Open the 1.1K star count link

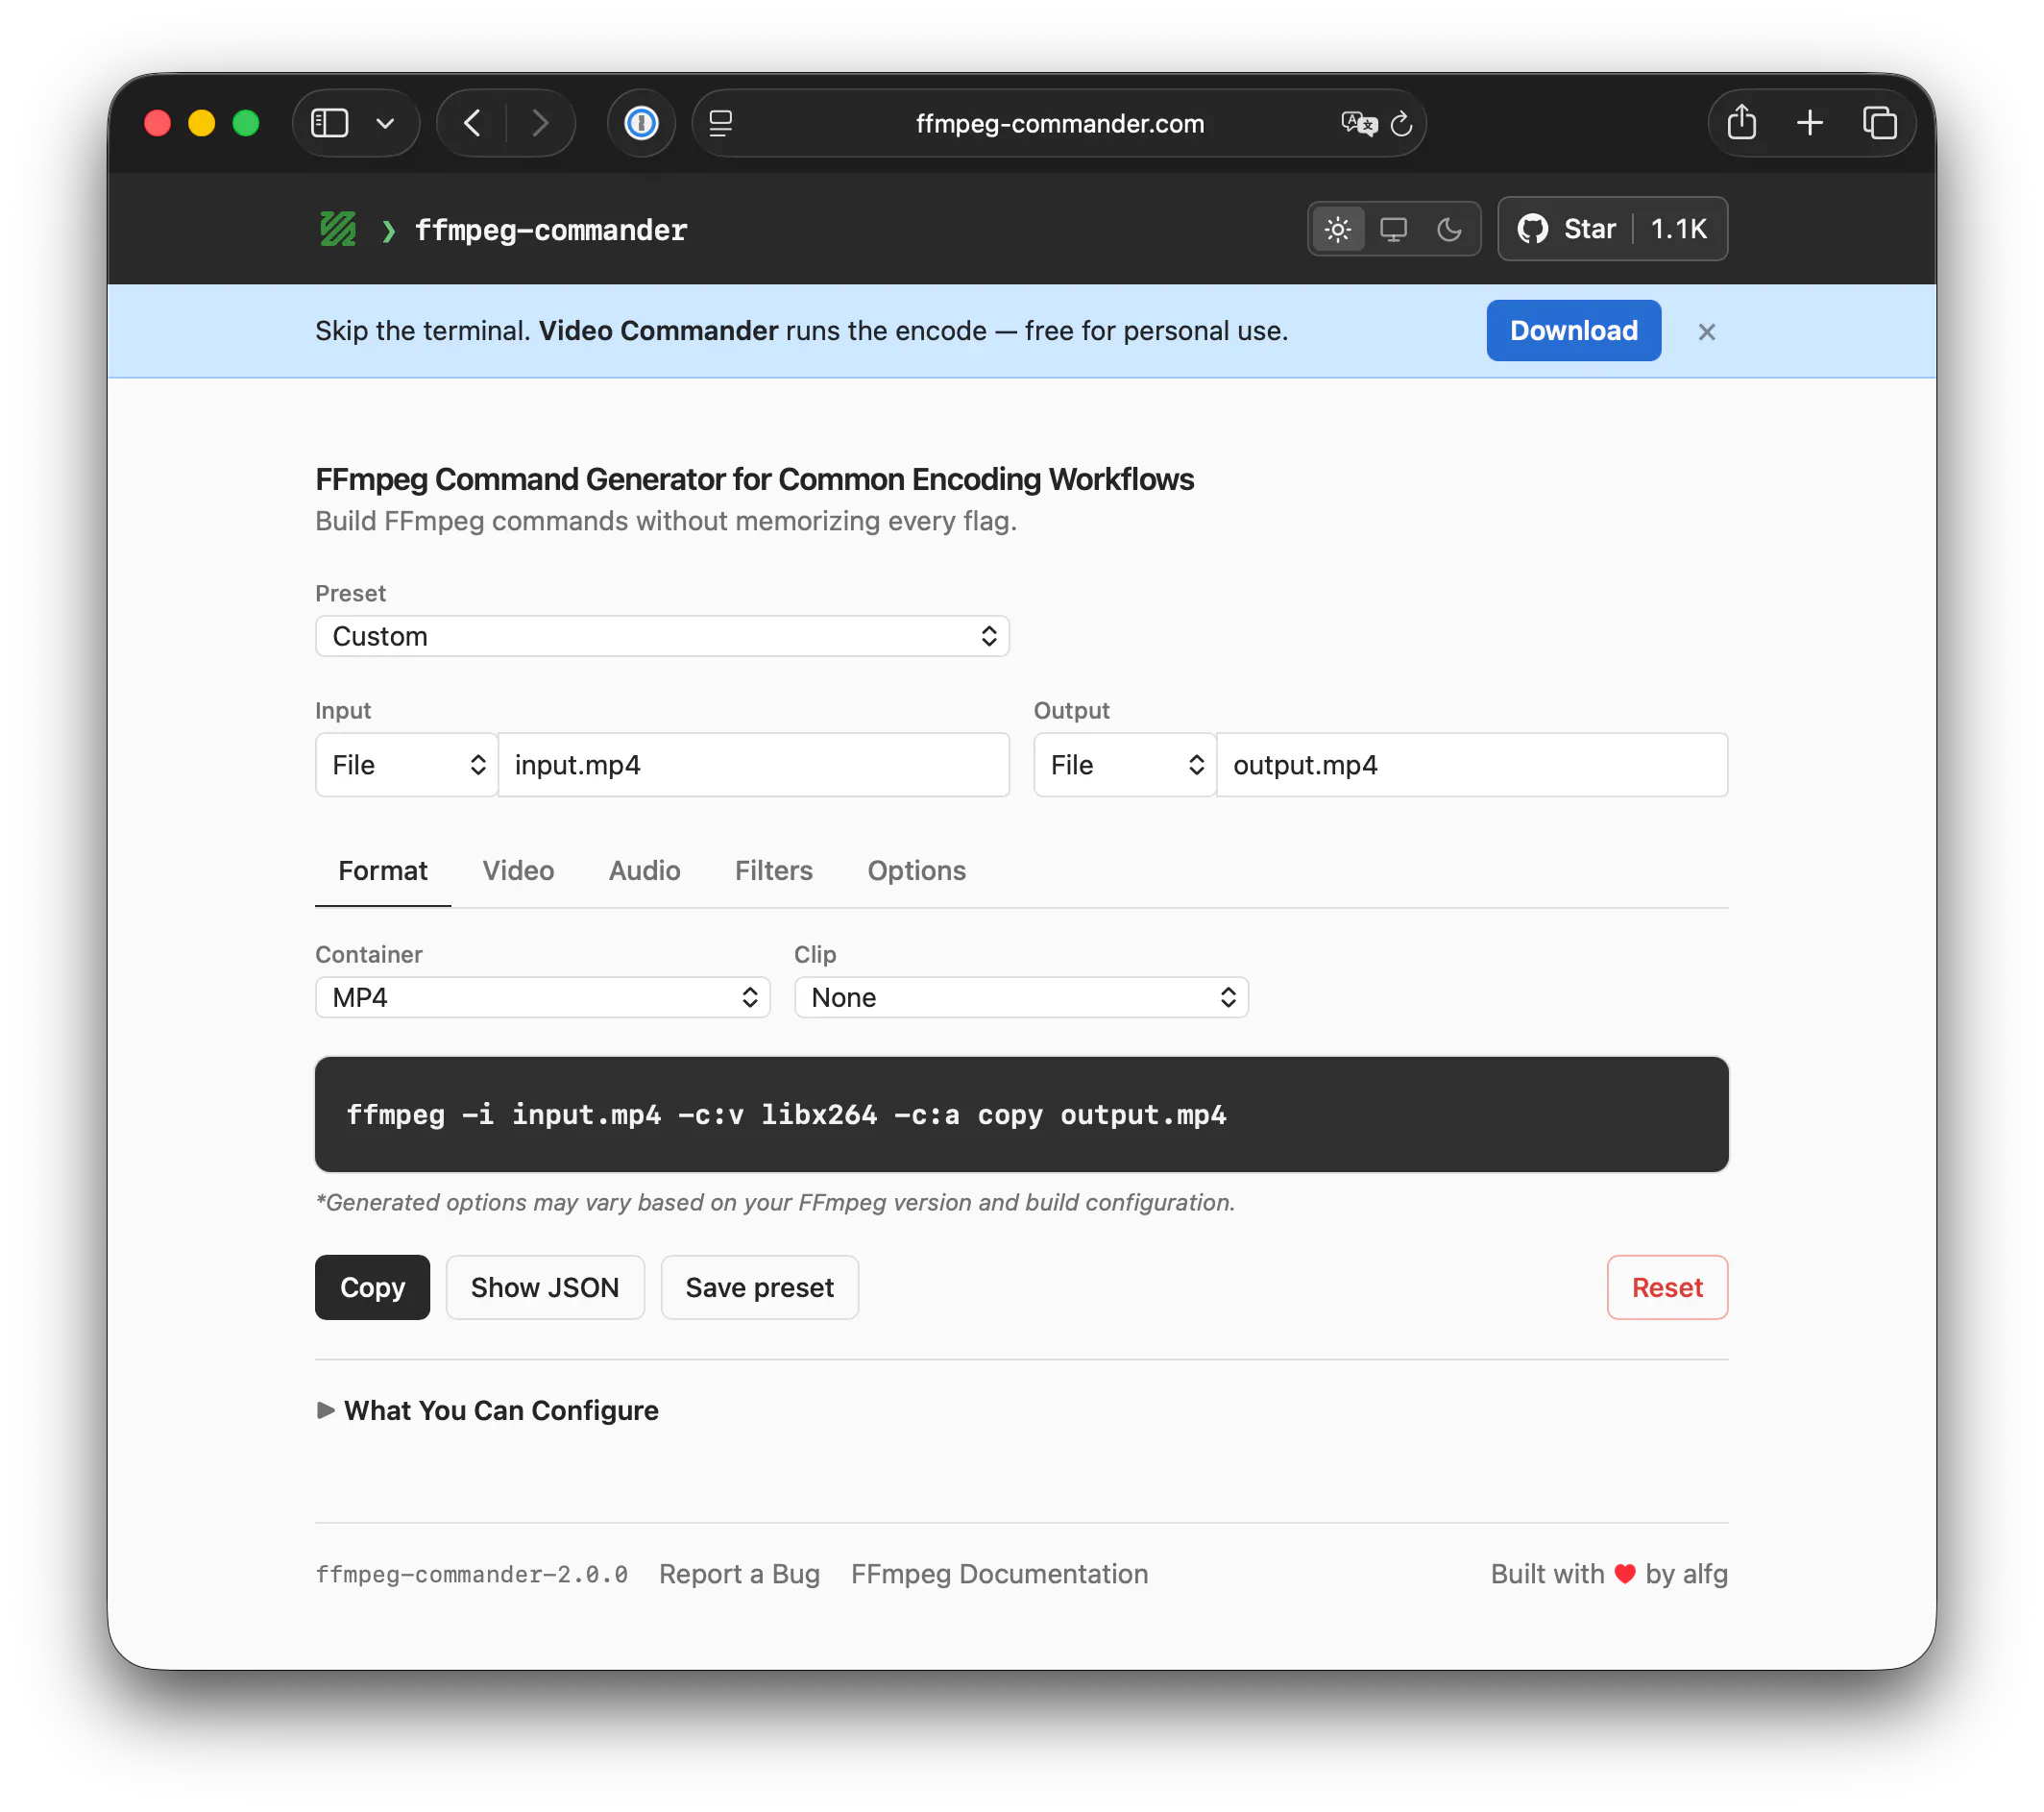tap(1679, 229)
